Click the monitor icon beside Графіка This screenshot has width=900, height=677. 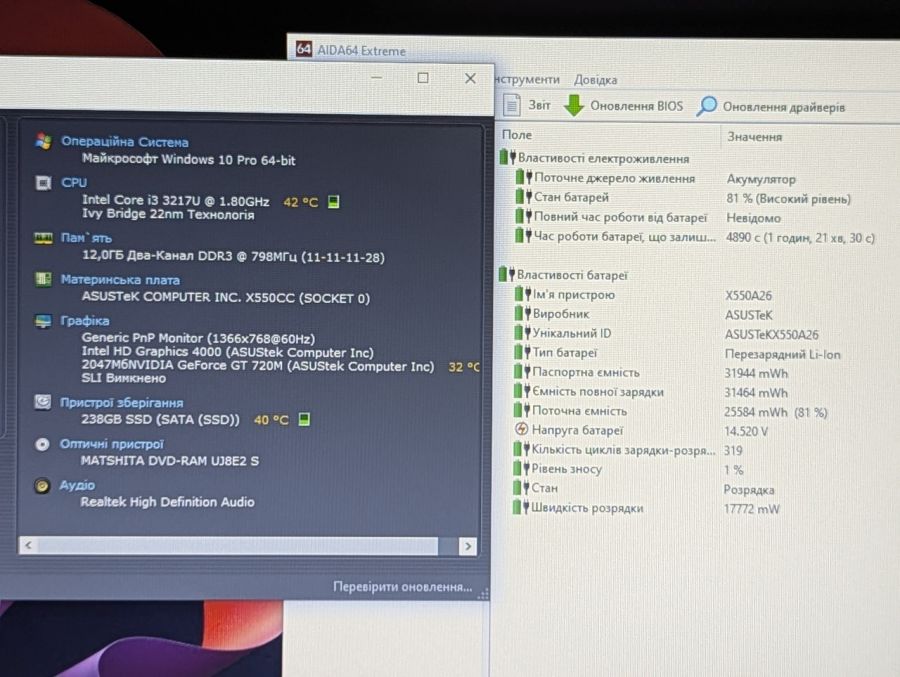pyautogui.click(x=43, y=320)
